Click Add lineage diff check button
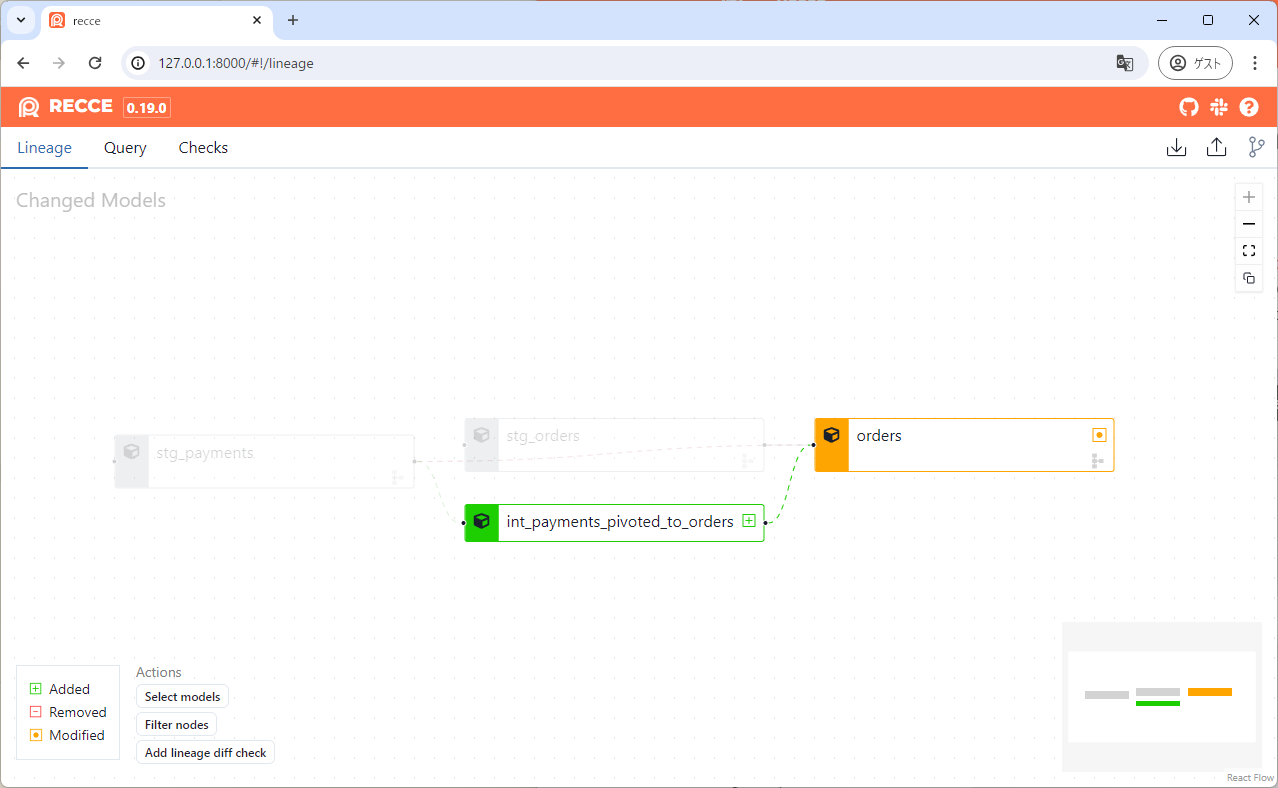1278x788 pixels. coord(205,752)
